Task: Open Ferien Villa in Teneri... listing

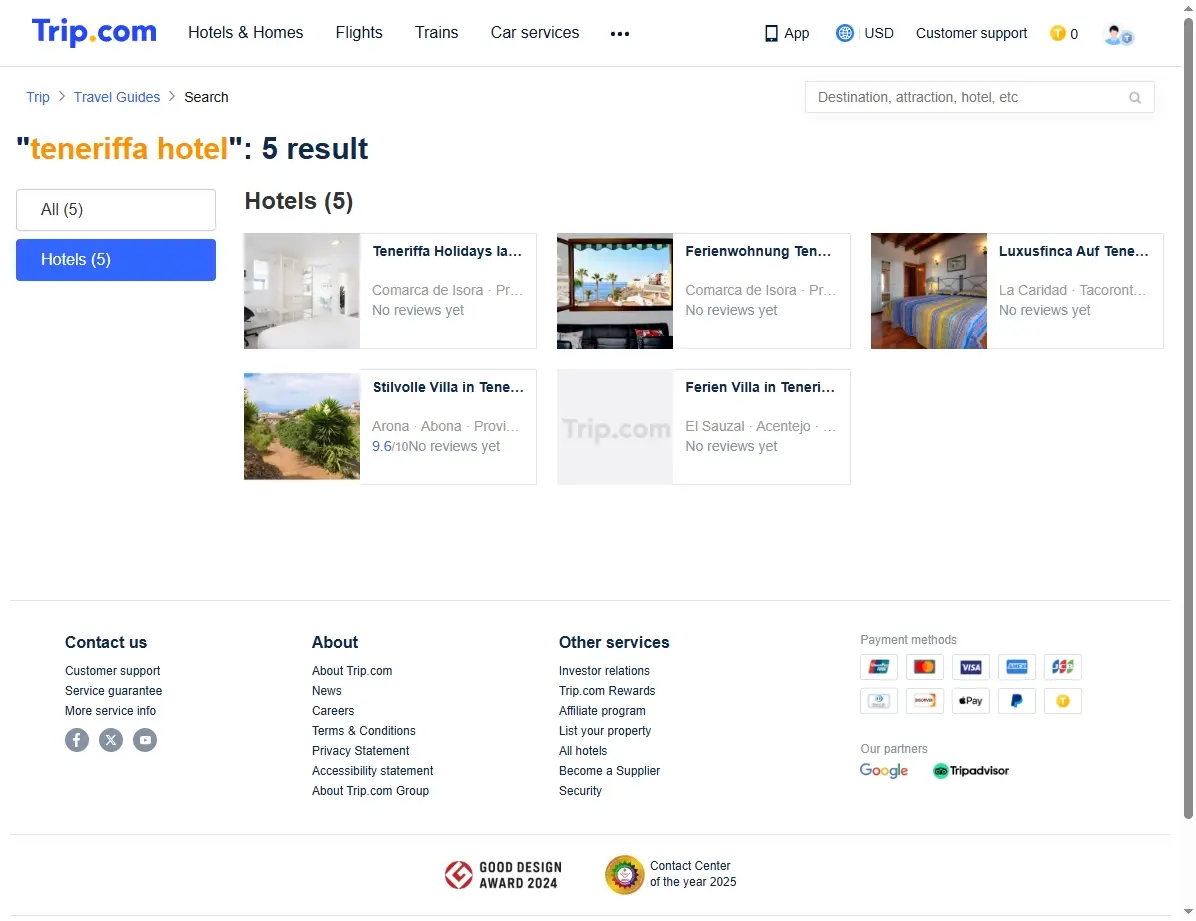Action: pos(703,427)
